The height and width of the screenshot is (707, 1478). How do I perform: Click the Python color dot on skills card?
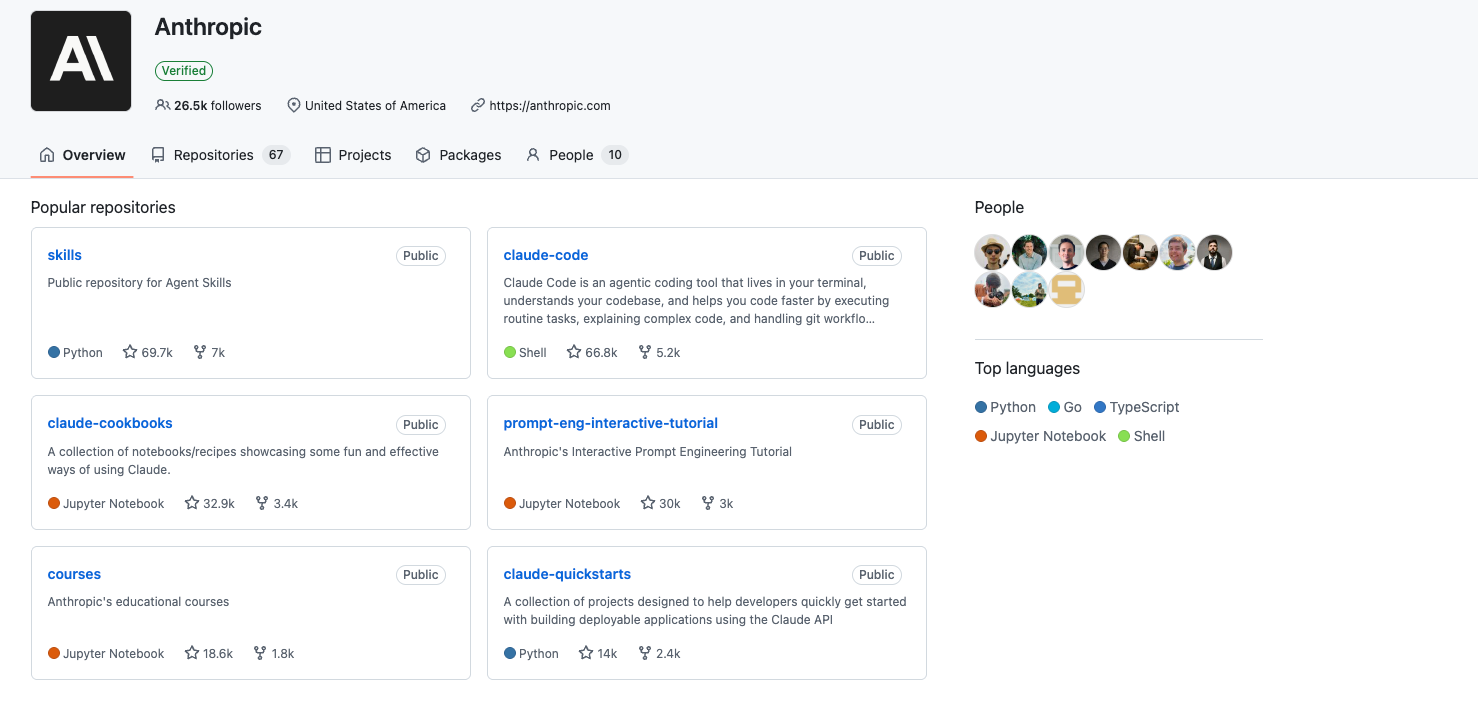click(54, 352)
